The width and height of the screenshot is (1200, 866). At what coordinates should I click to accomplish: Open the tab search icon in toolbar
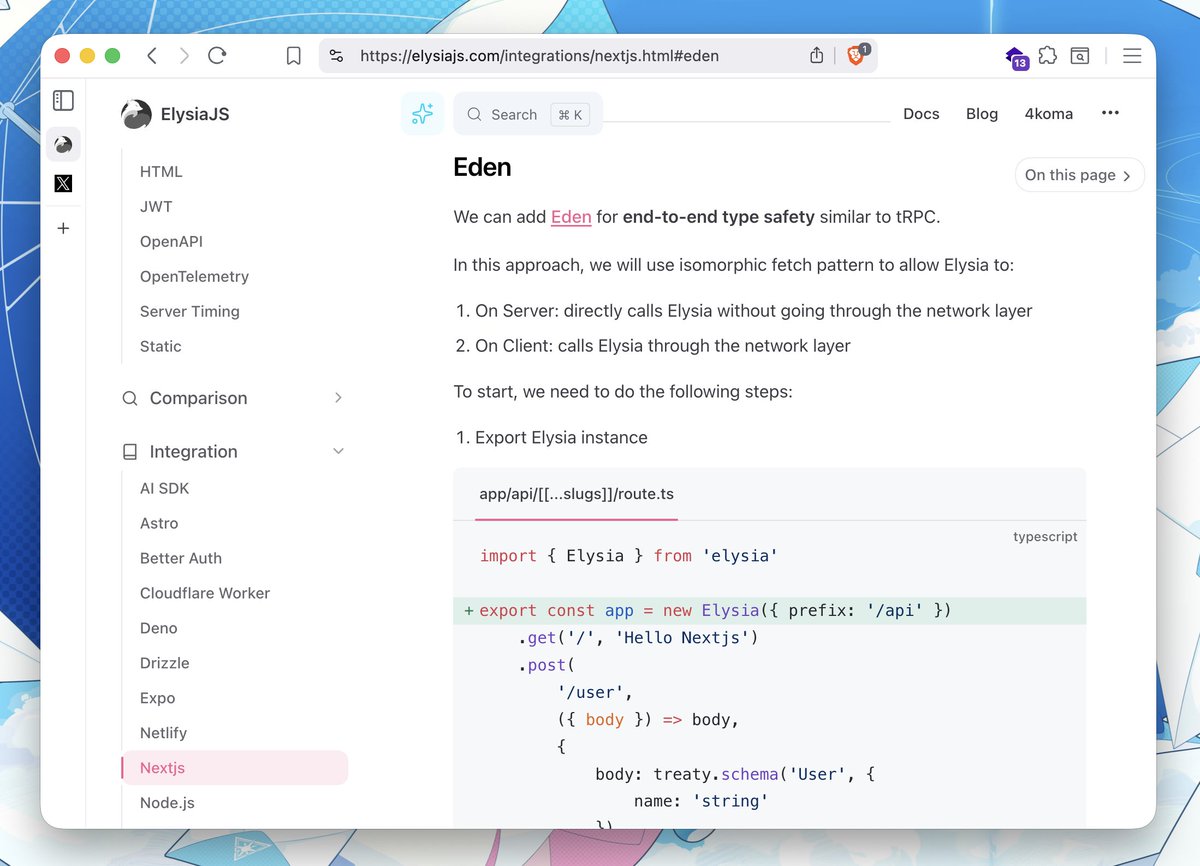click(1080, 56)
